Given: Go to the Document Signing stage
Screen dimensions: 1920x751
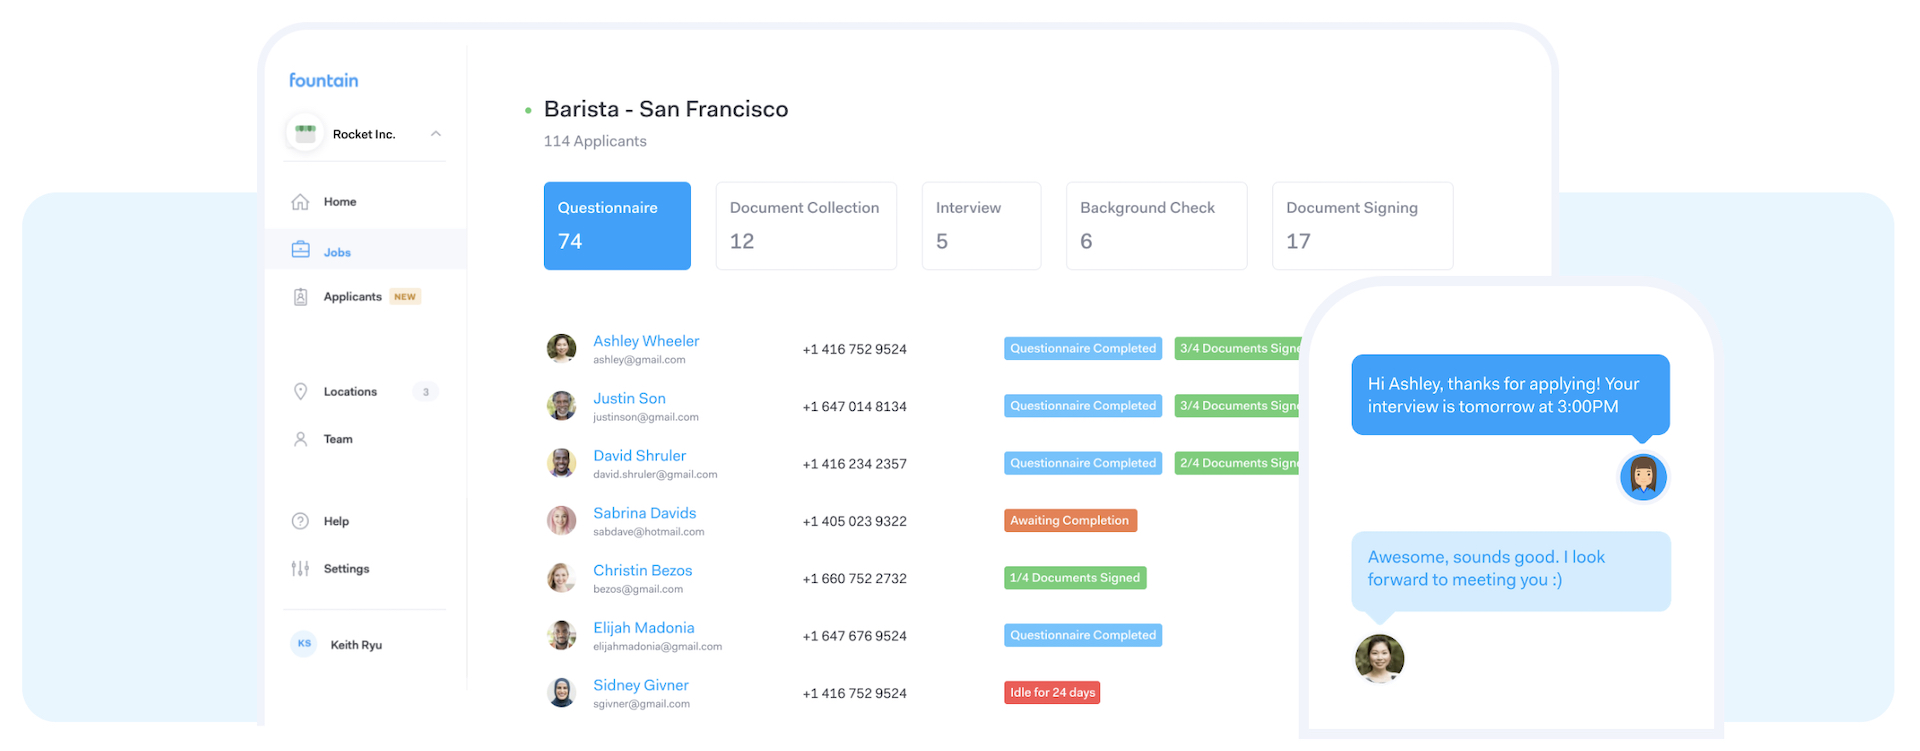Looking at the screenshot, I should pyautogui.click(x=1361, y=226).
